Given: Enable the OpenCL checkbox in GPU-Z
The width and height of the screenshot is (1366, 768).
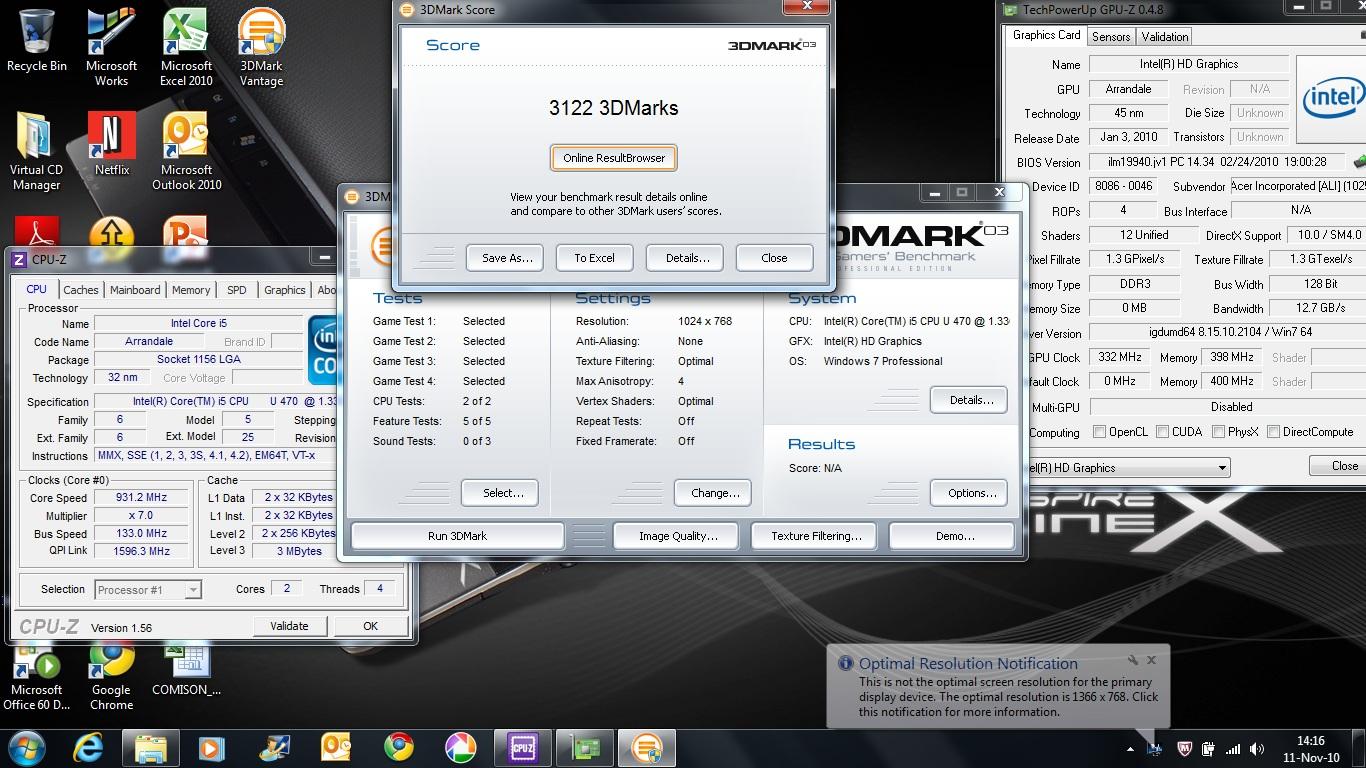Looking at the screenshot, I should click(x=1099, y=432).
